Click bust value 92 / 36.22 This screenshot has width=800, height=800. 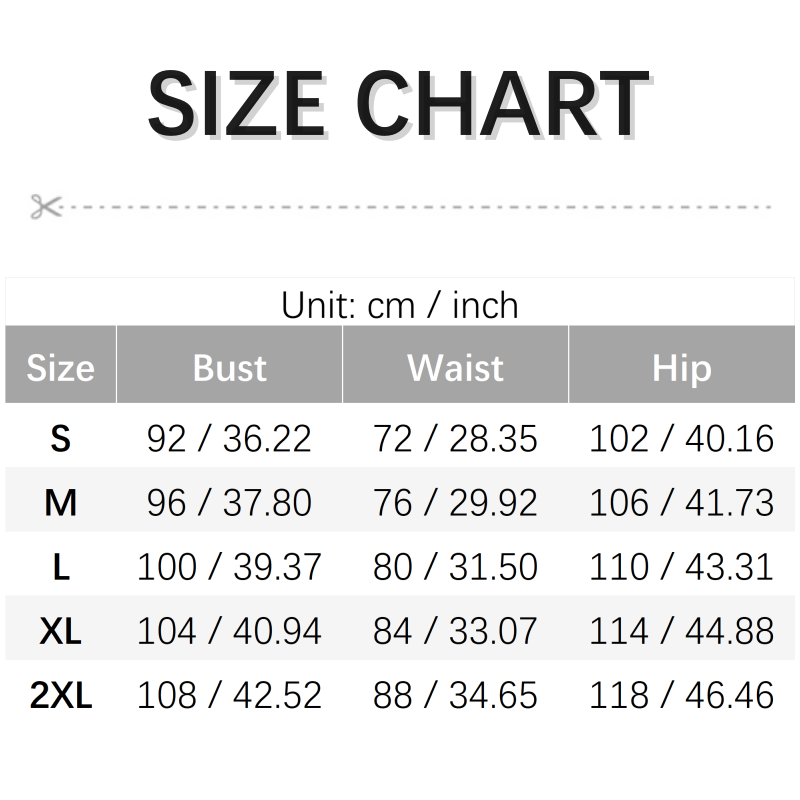229,438
